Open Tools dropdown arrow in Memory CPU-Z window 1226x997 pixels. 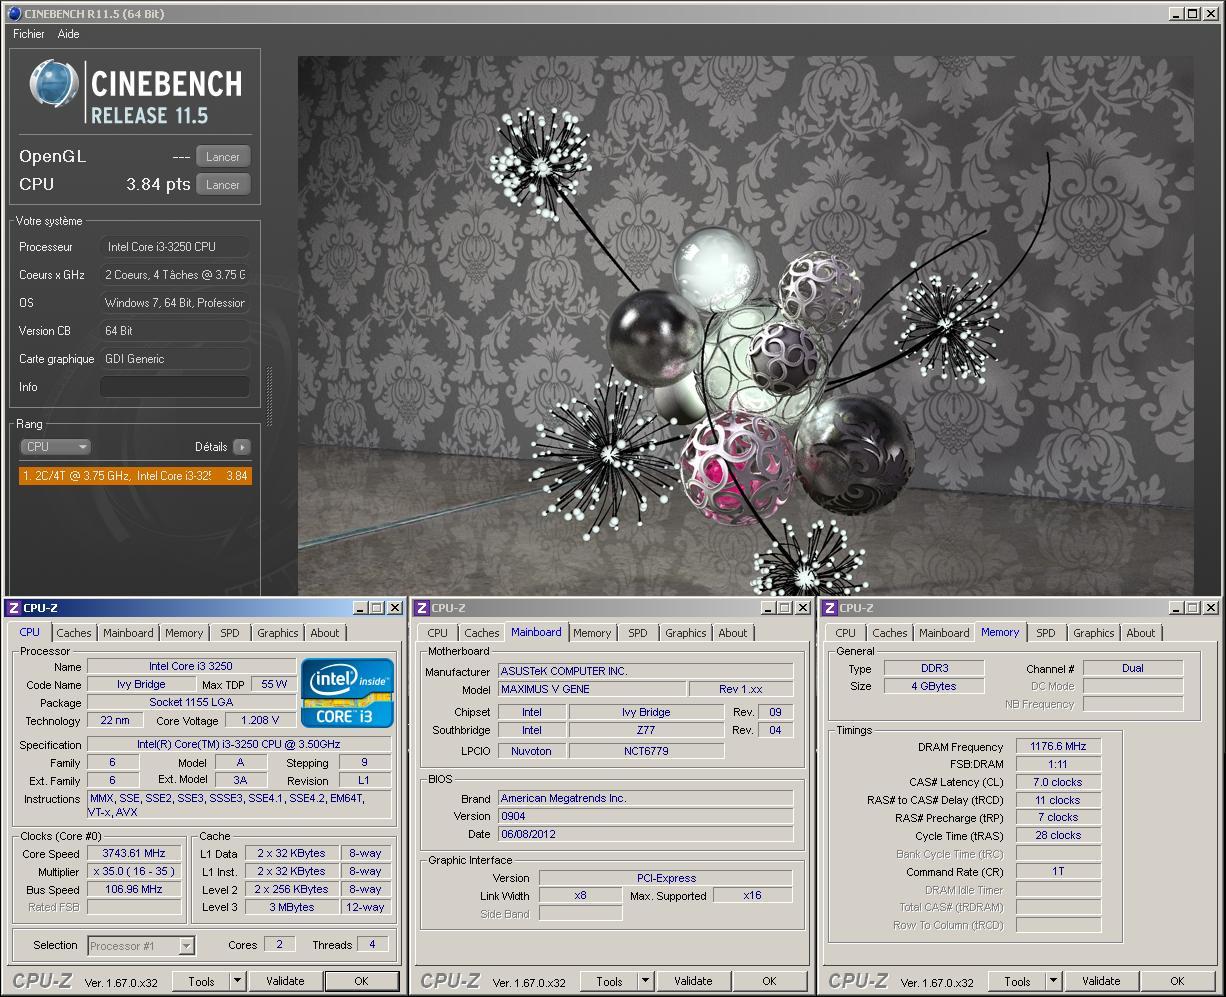coord(1054,981)
